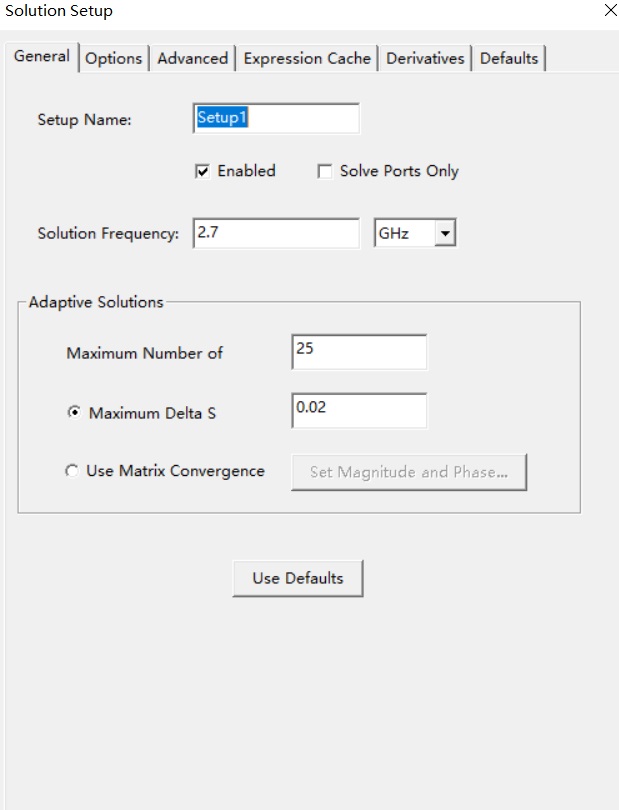This screenshot has height=810, width=619.
Task: Open the Advanced tab
Action: pos(192,58)
